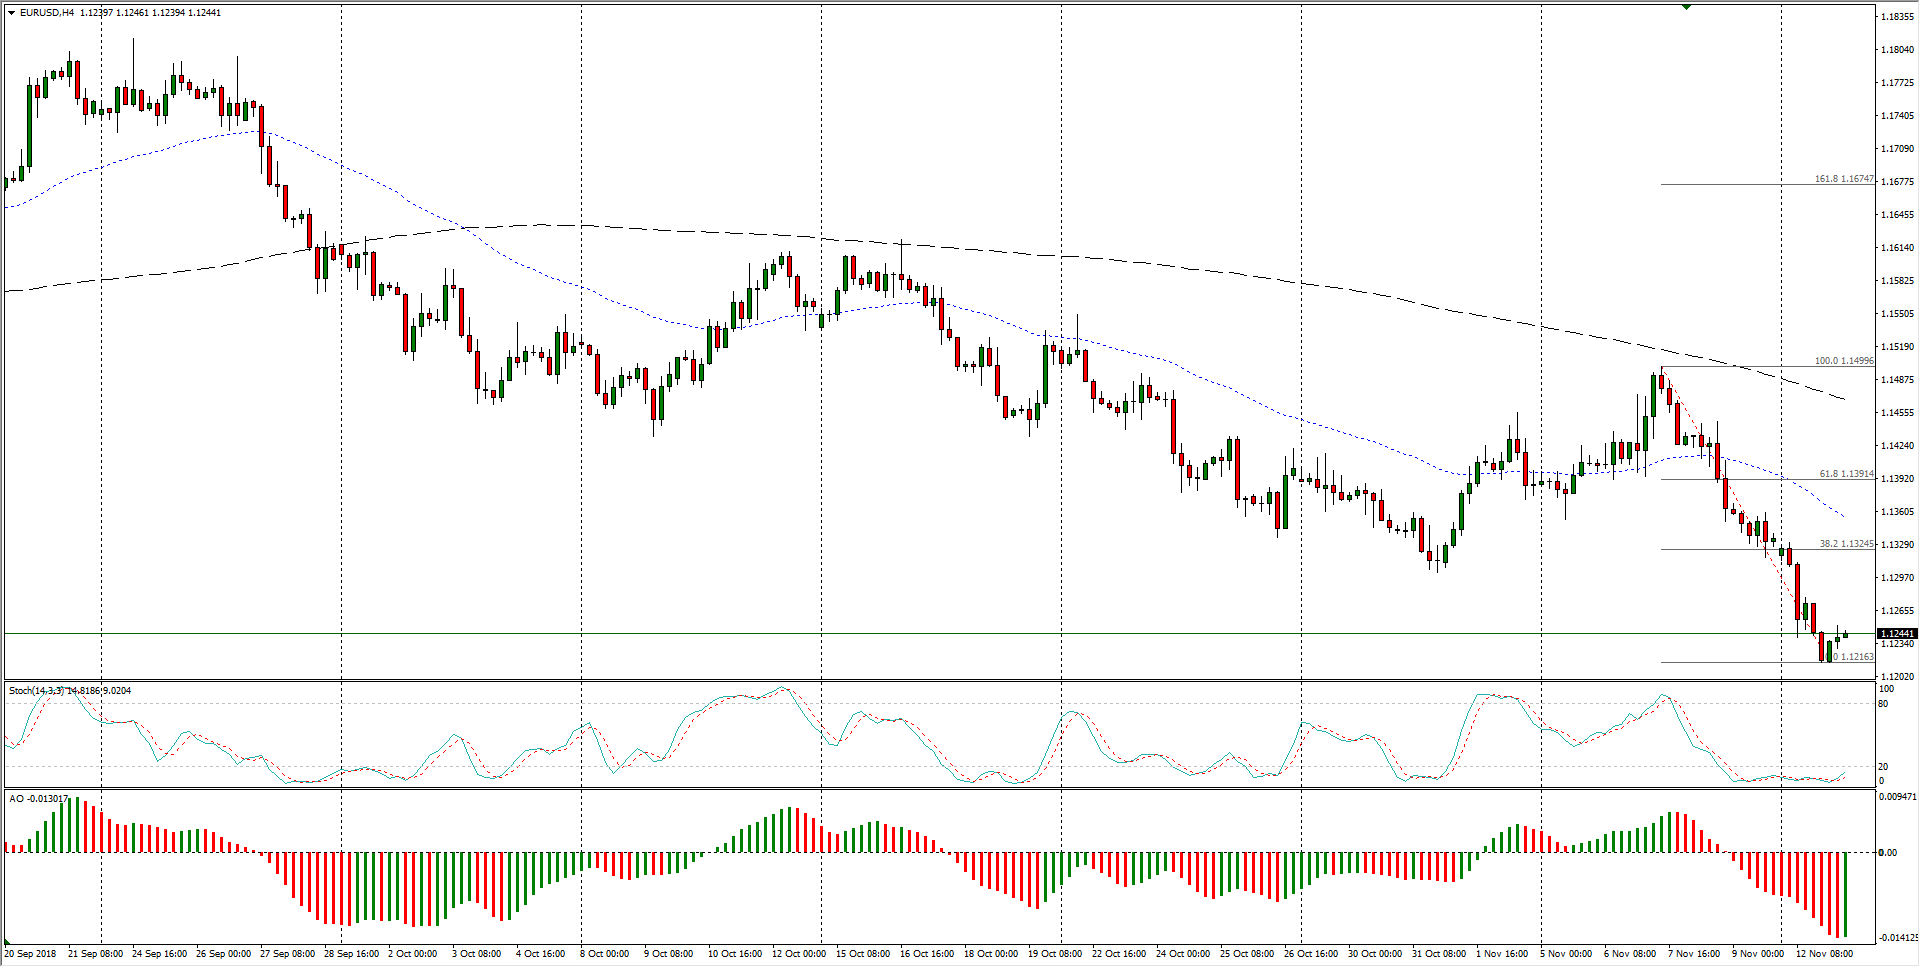This screenshot has width=1920, height=967.
Task: Click the green triangle at bottom-left corner
Action: click(8, 943)
